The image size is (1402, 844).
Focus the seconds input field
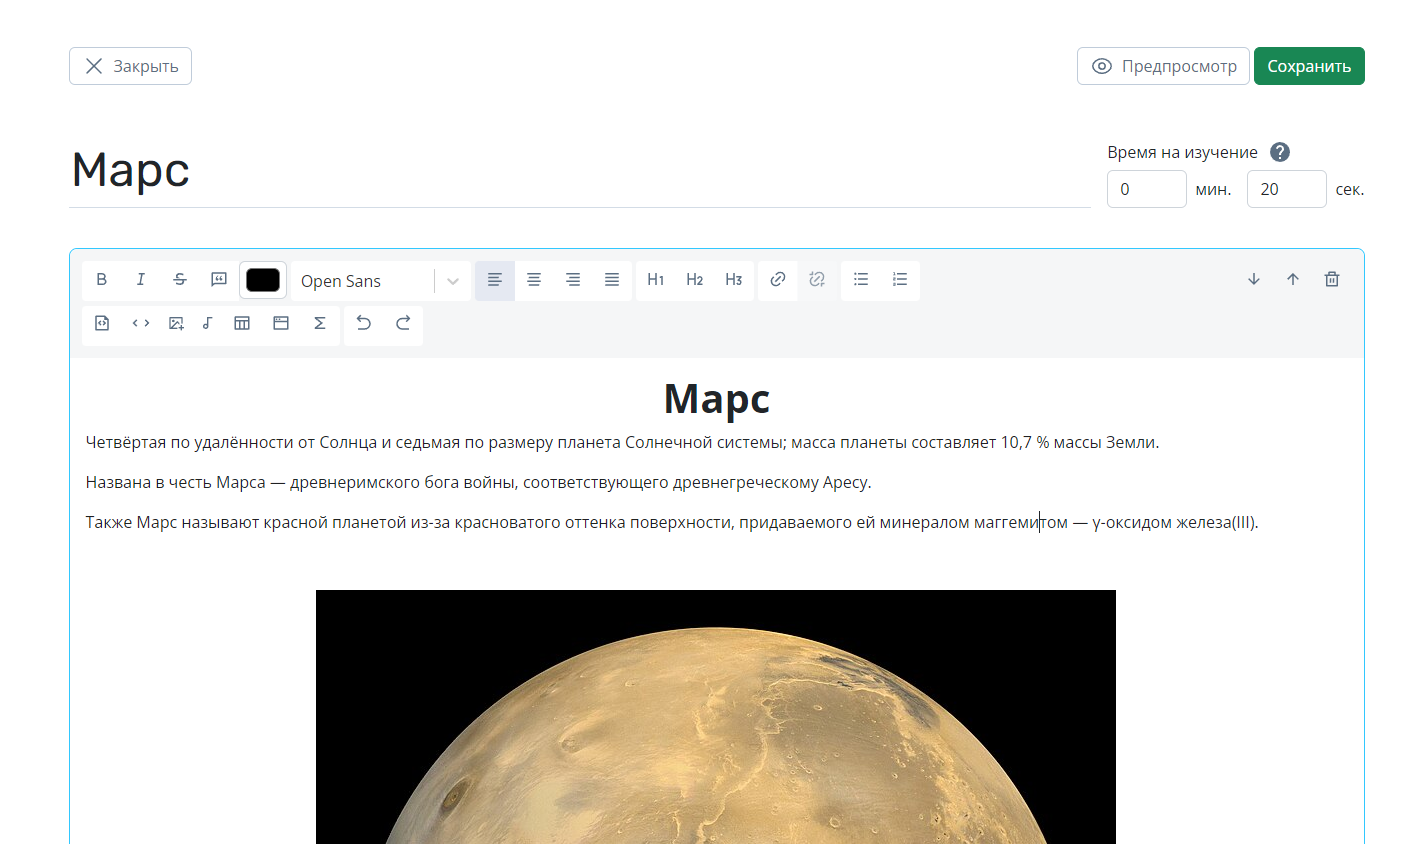[x=1287, y=189]
